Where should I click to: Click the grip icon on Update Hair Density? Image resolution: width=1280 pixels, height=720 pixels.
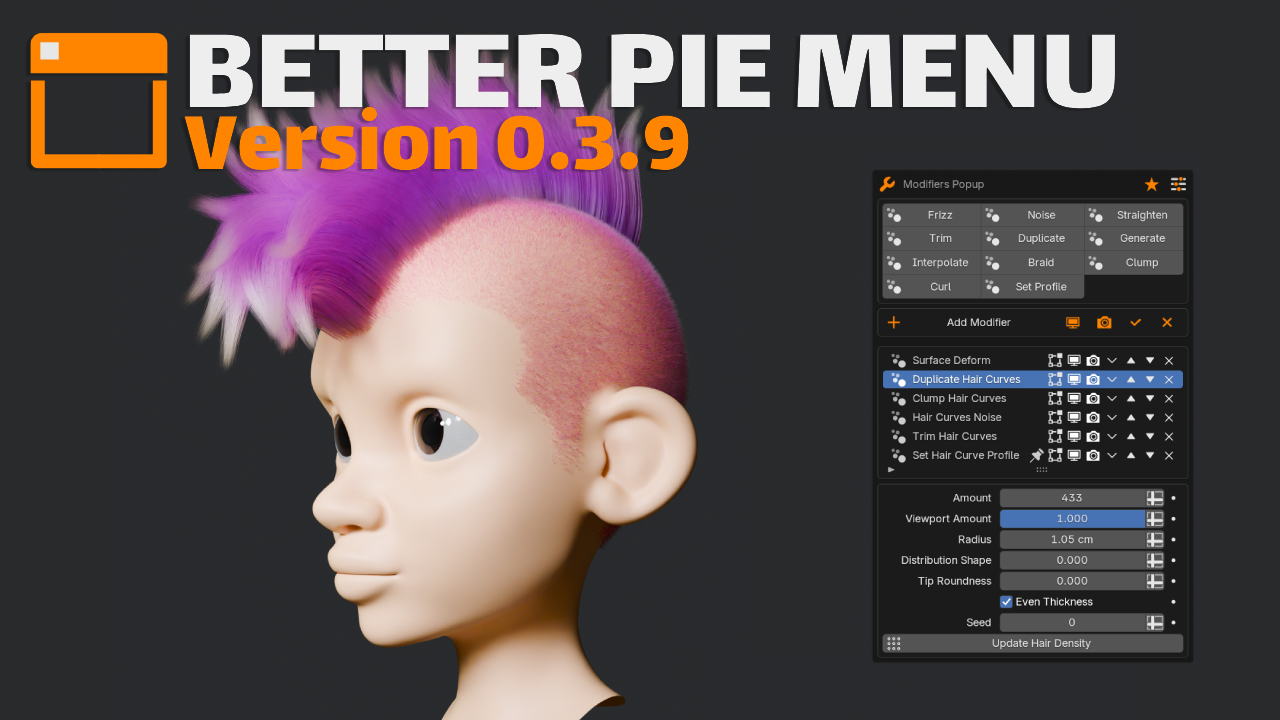(x=894, y=644)
